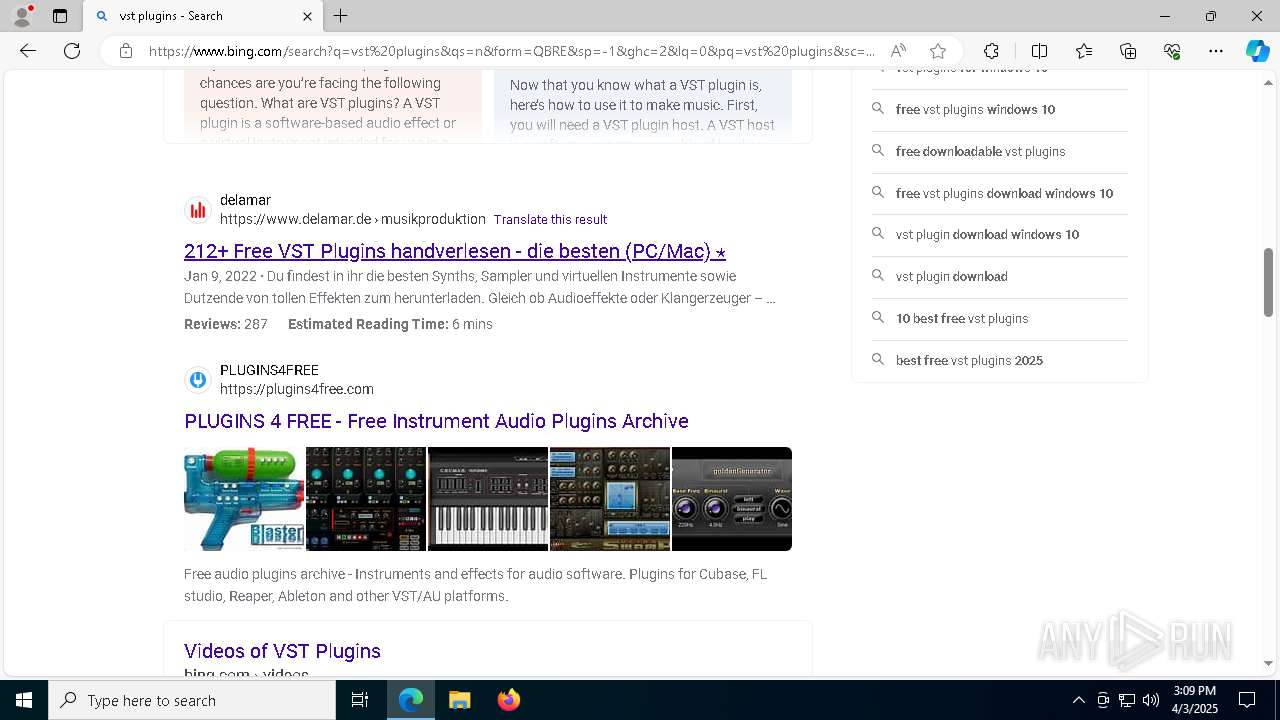1280x720 pixels.
Task: Open Videos of VST Plugins heading
Action: coord(282,651)
